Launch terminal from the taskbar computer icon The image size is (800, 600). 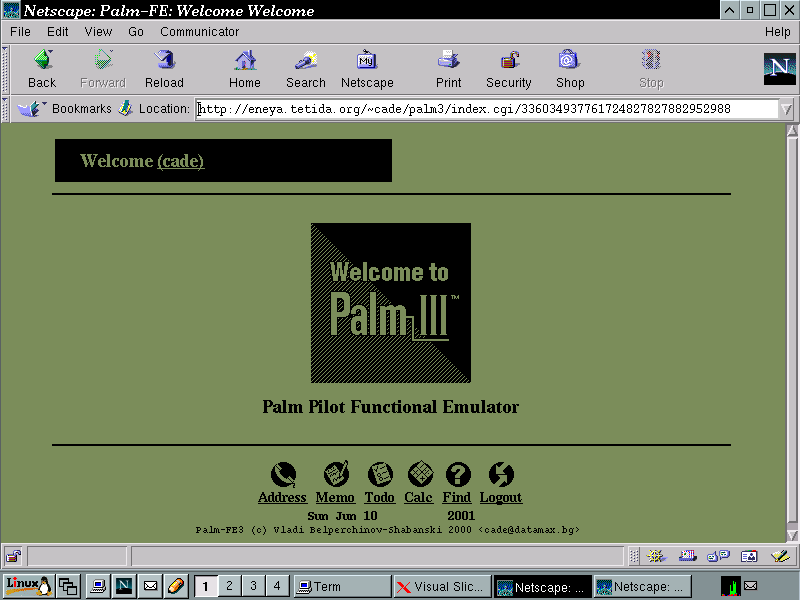pos(98,586)
